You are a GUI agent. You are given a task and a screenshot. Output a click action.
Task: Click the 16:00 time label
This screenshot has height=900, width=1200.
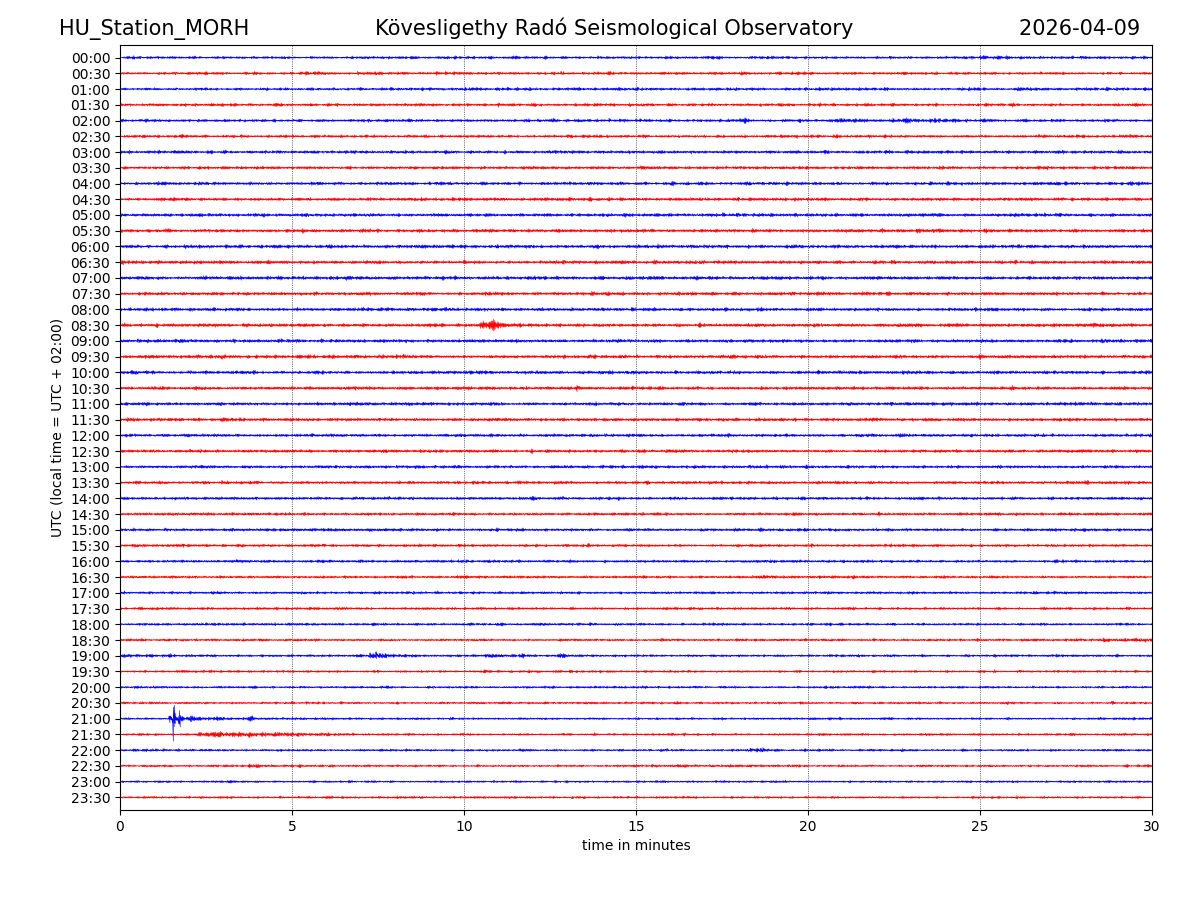[x=91, y=562]
